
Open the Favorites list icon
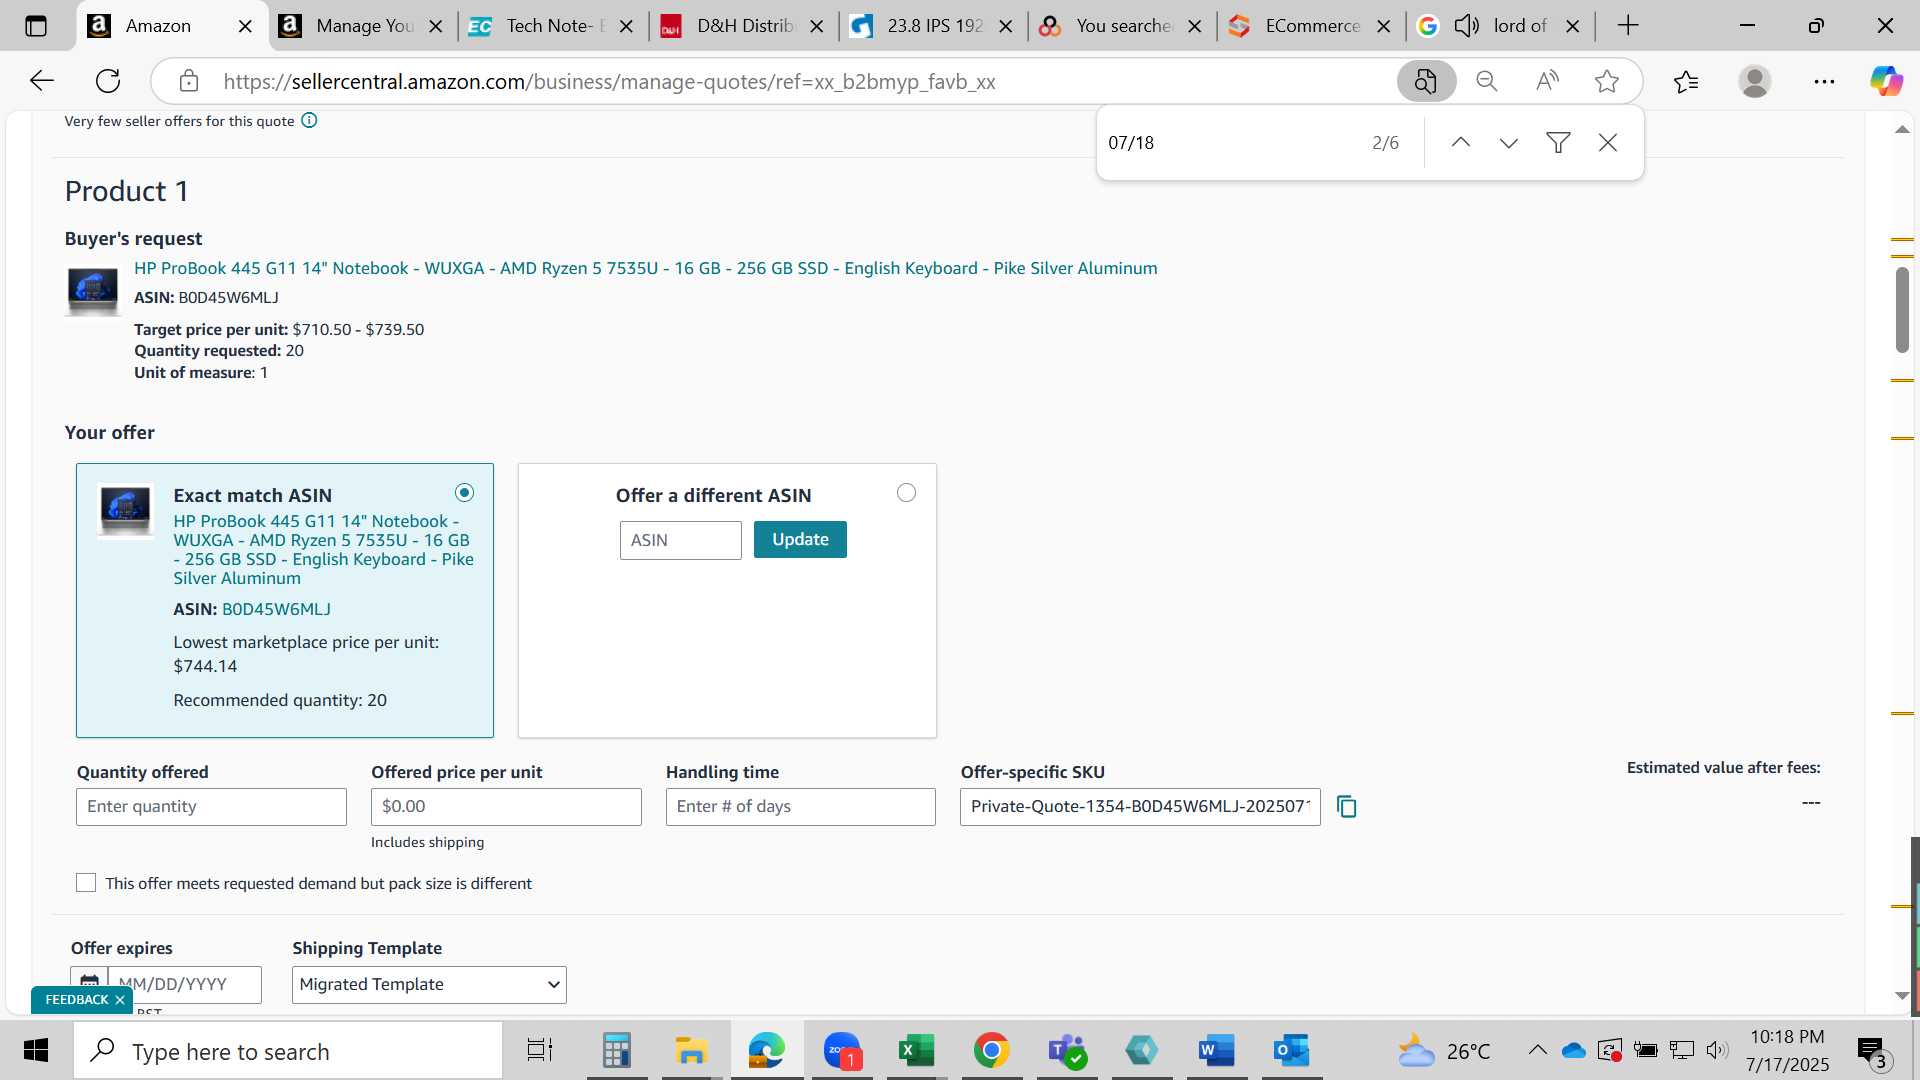click(x=1686, y=81)
